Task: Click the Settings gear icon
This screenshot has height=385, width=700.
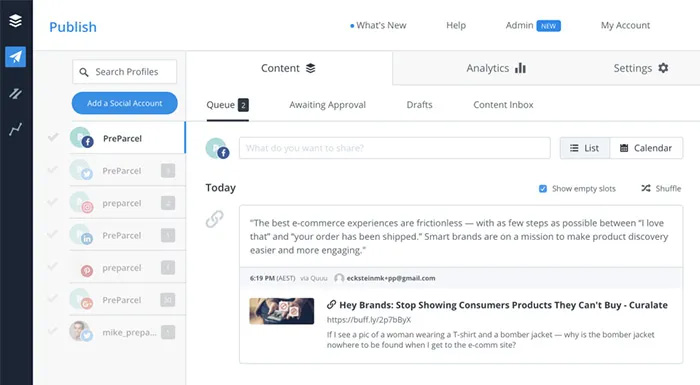Action: pos(663,68)
